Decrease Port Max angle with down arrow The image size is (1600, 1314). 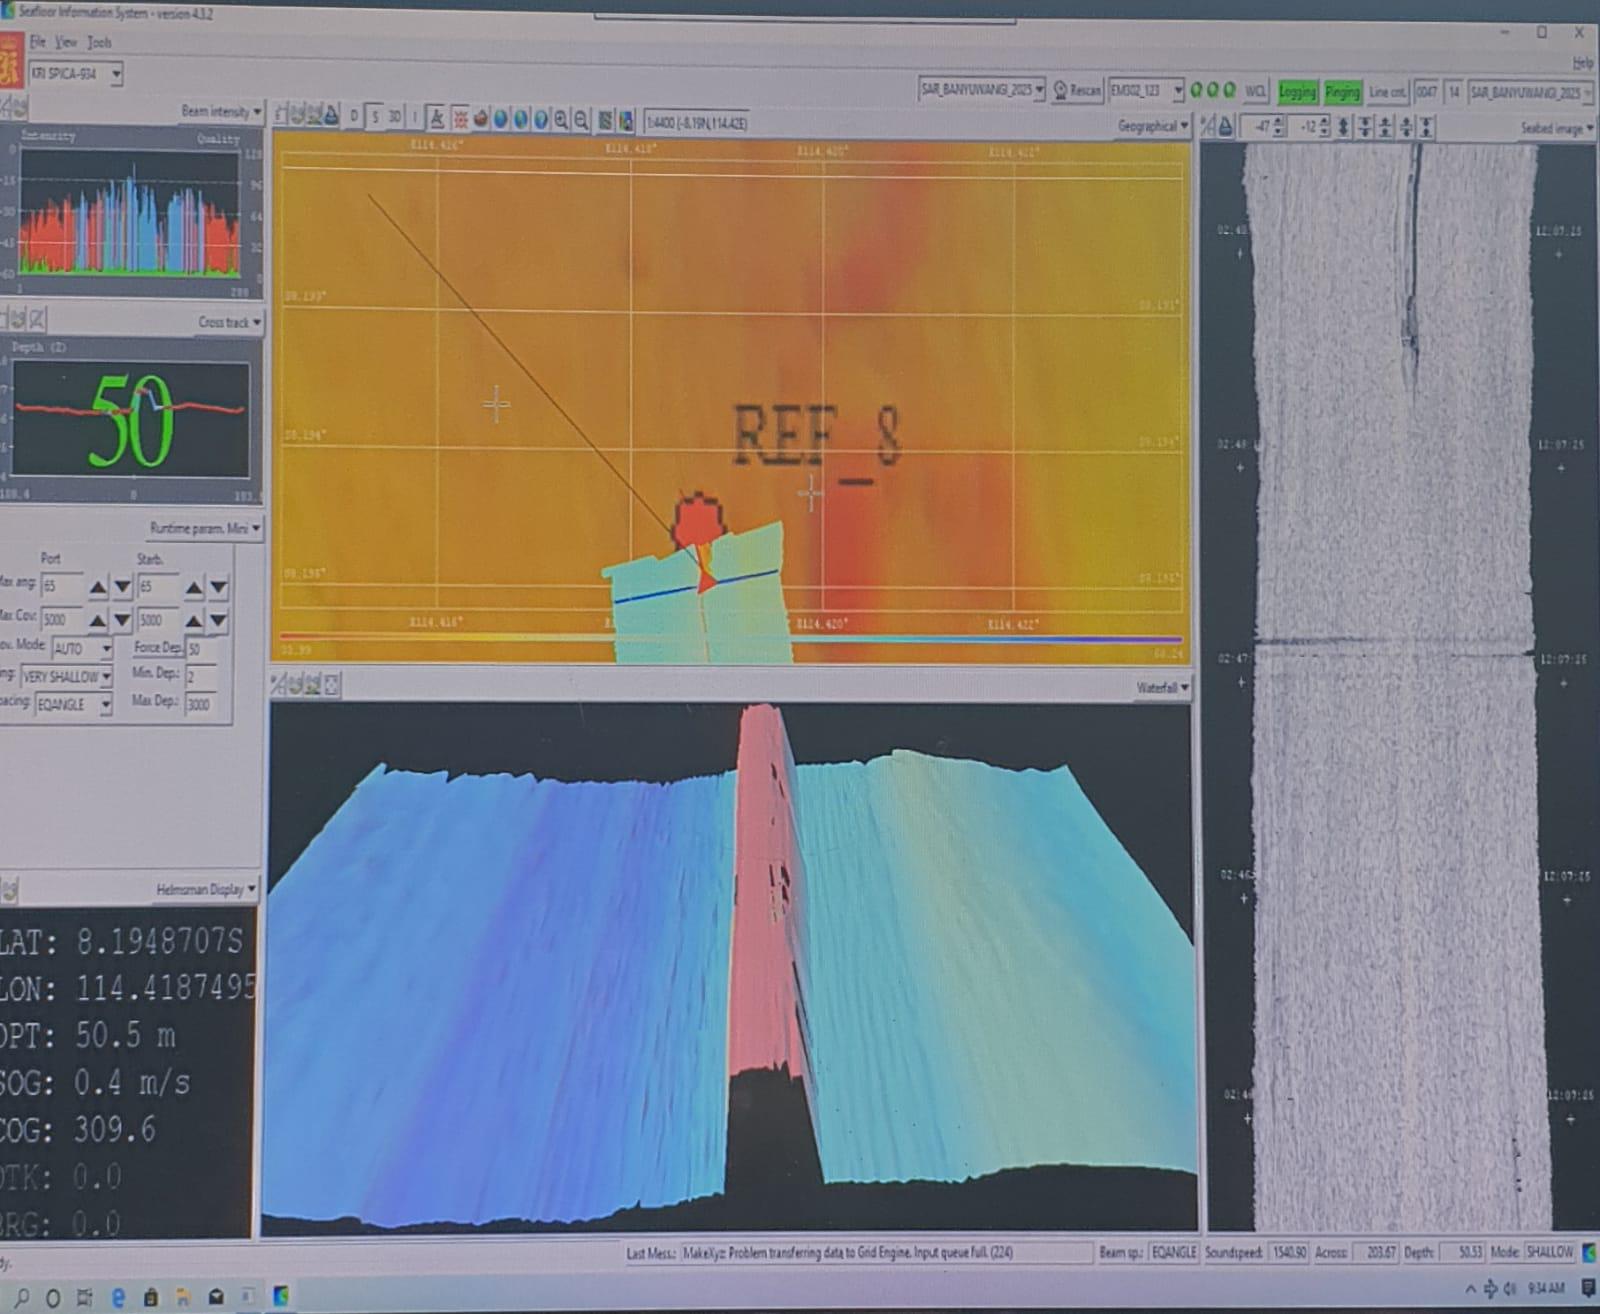pos(122,588)
